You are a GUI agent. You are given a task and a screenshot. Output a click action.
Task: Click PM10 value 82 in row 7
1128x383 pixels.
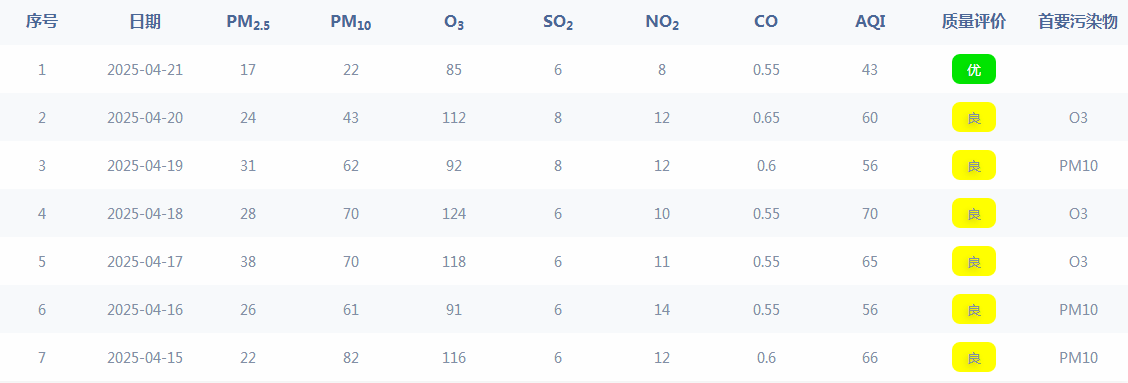(351, 358)
